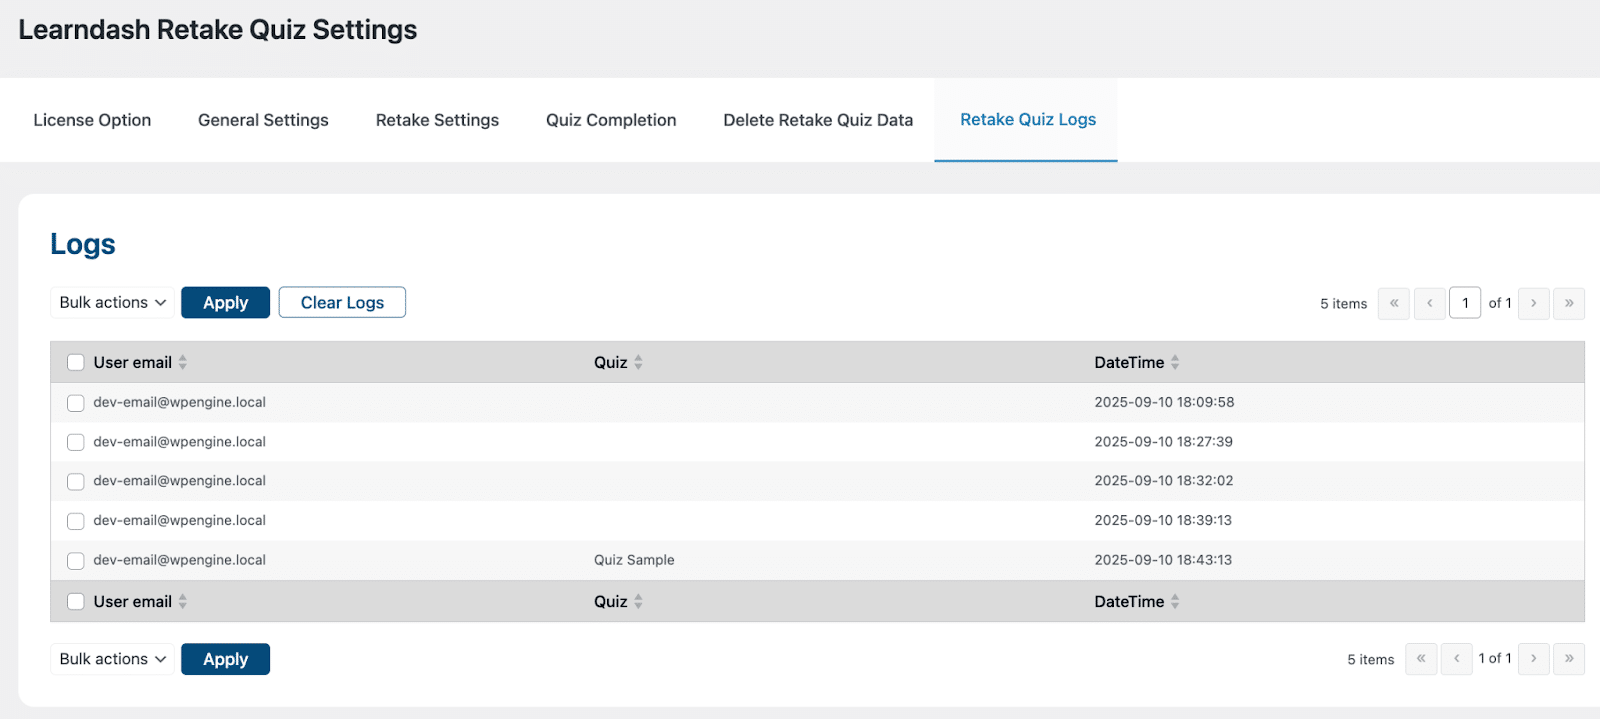Select the log row dated 18:09:58

coord(76,403)
